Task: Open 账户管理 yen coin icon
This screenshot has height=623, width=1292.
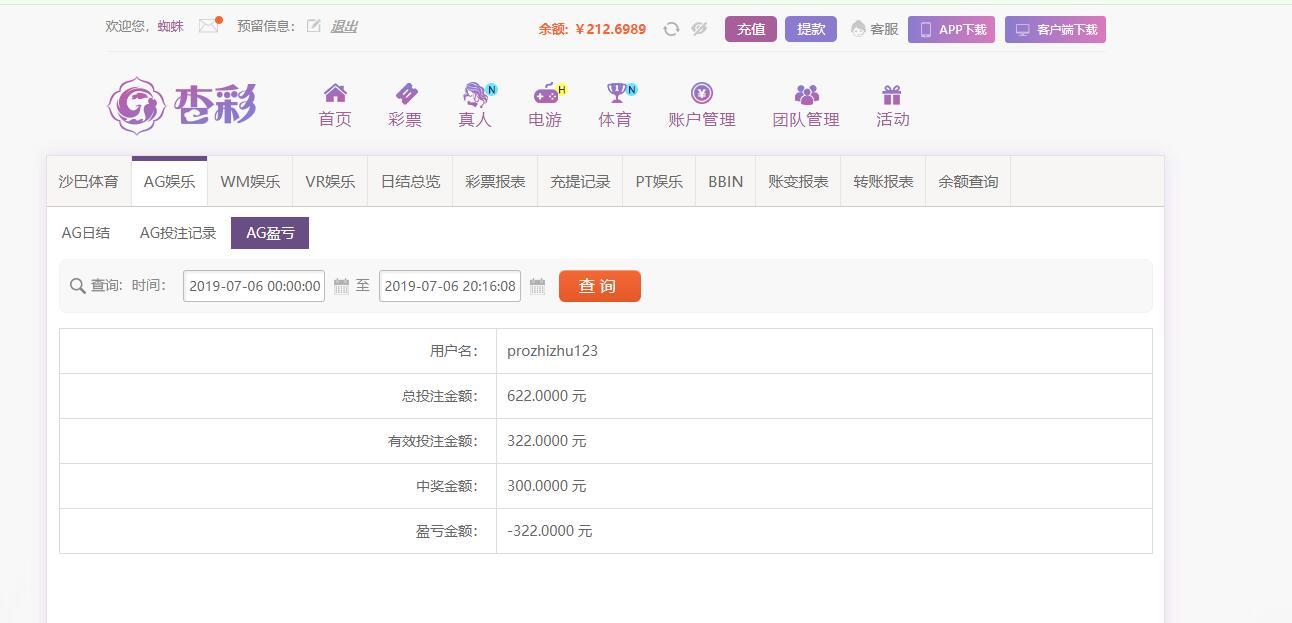Action: (702, 93)
